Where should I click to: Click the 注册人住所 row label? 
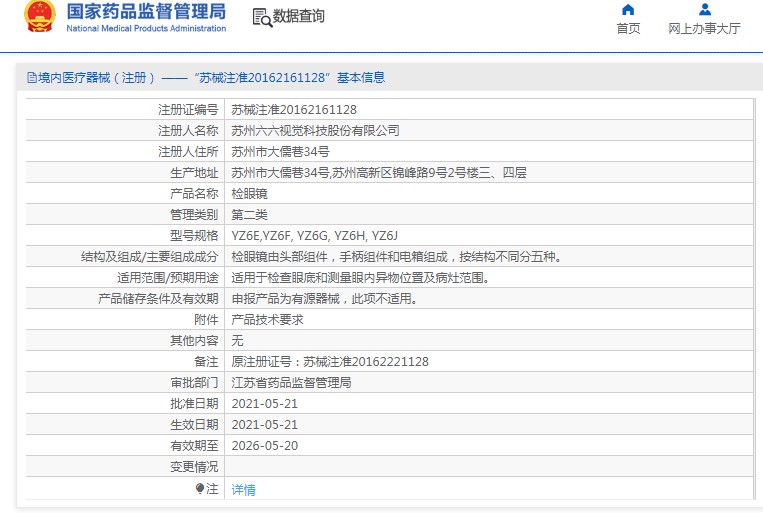188,151
